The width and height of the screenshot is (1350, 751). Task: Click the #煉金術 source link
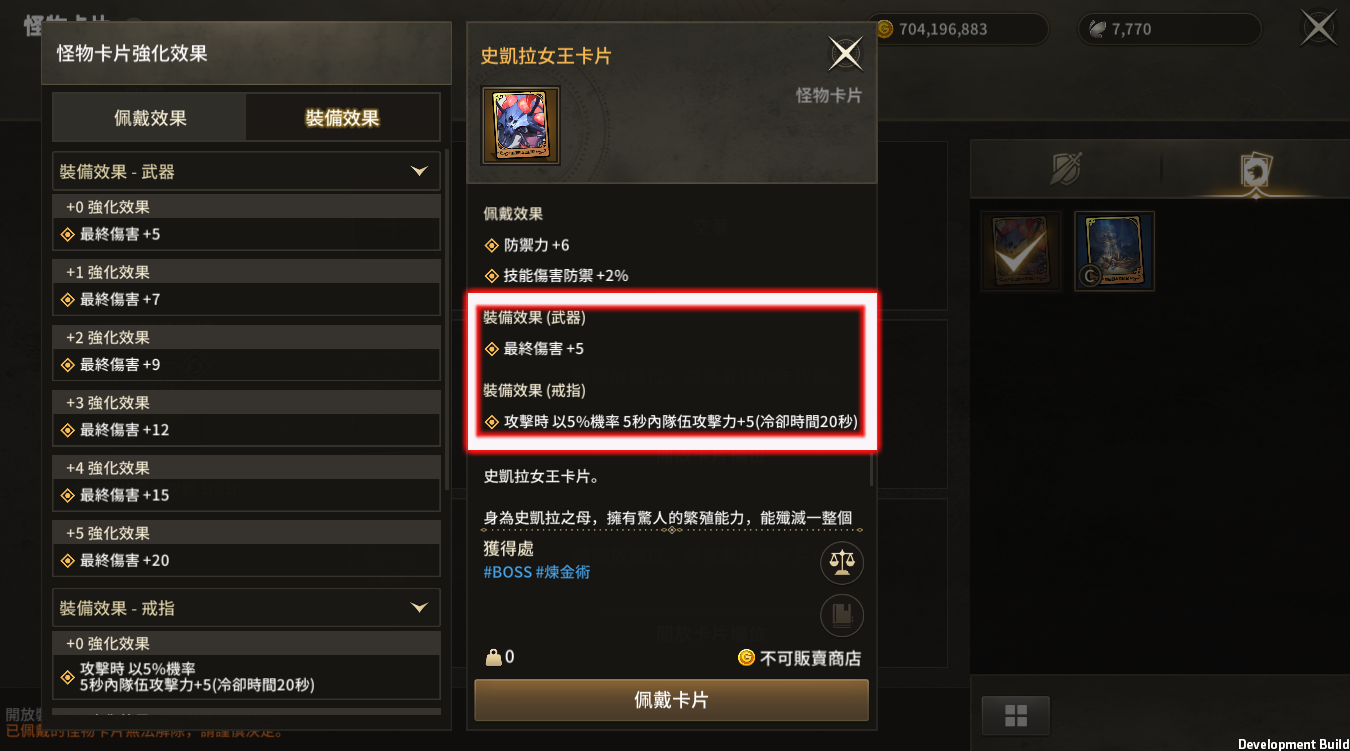click(563, 573)
